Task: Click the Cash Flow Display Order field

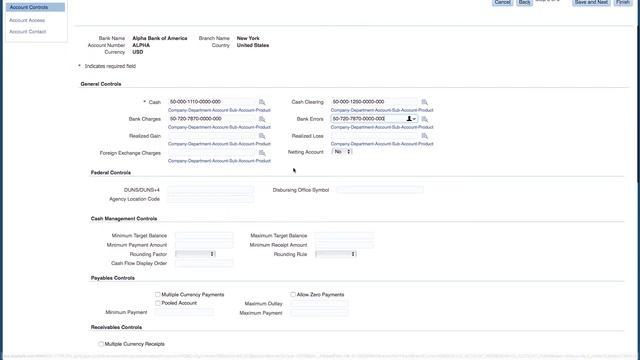Action: click(204, 263)
